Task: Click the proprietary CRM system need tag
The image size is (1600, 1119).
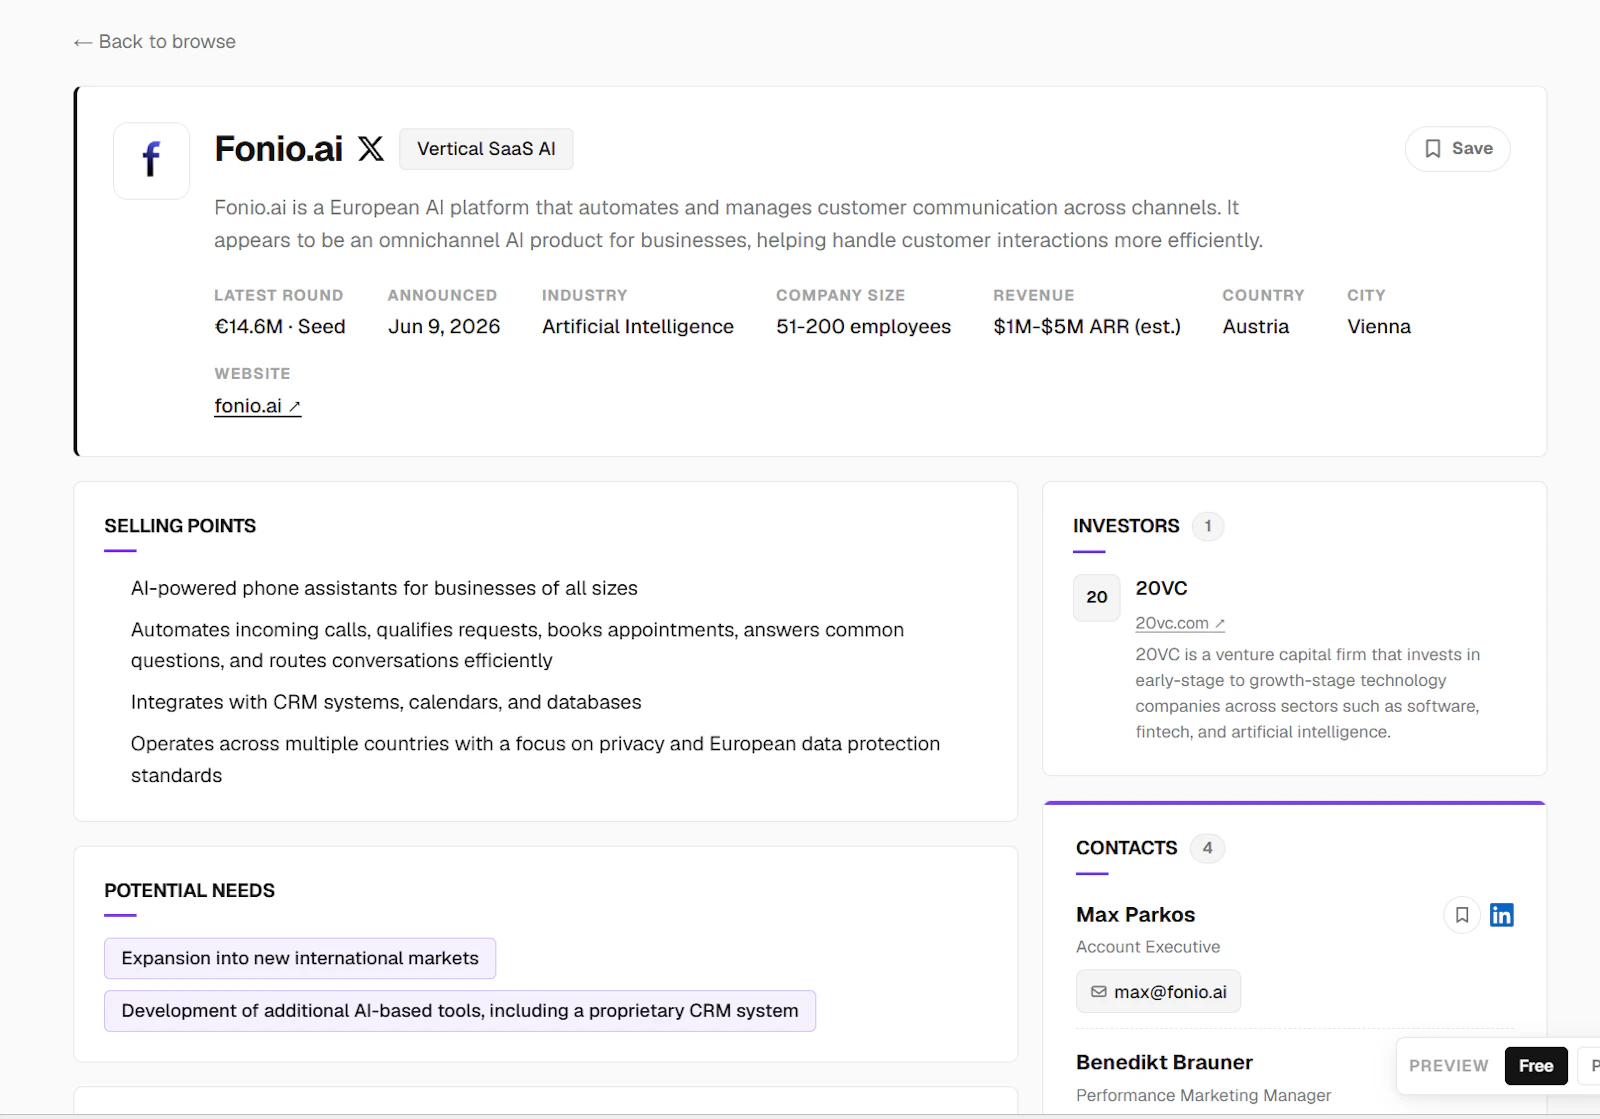Action: [x=460, y=1011]
